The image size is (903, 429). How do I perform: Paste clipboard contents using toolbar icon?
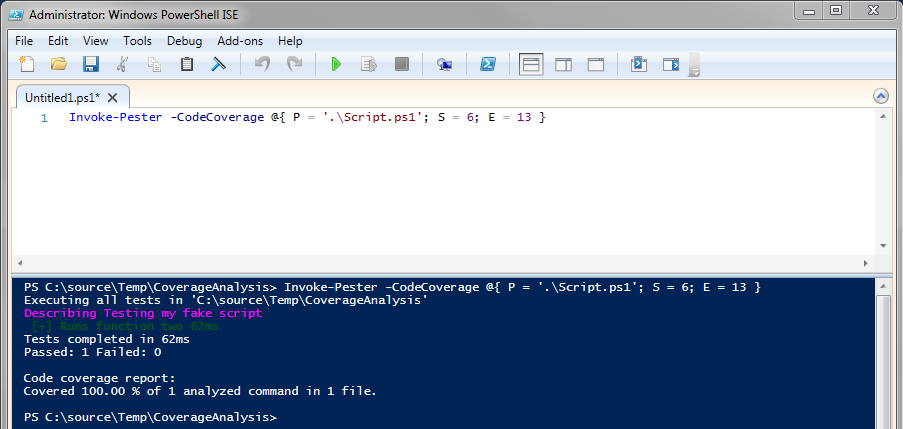[x=186, y=65]
